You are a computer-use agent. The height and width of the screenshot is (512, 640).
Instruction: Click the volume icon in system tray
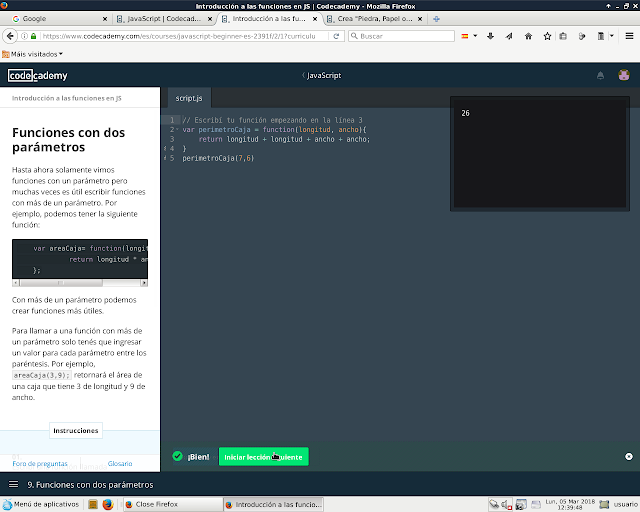point(507,505)
